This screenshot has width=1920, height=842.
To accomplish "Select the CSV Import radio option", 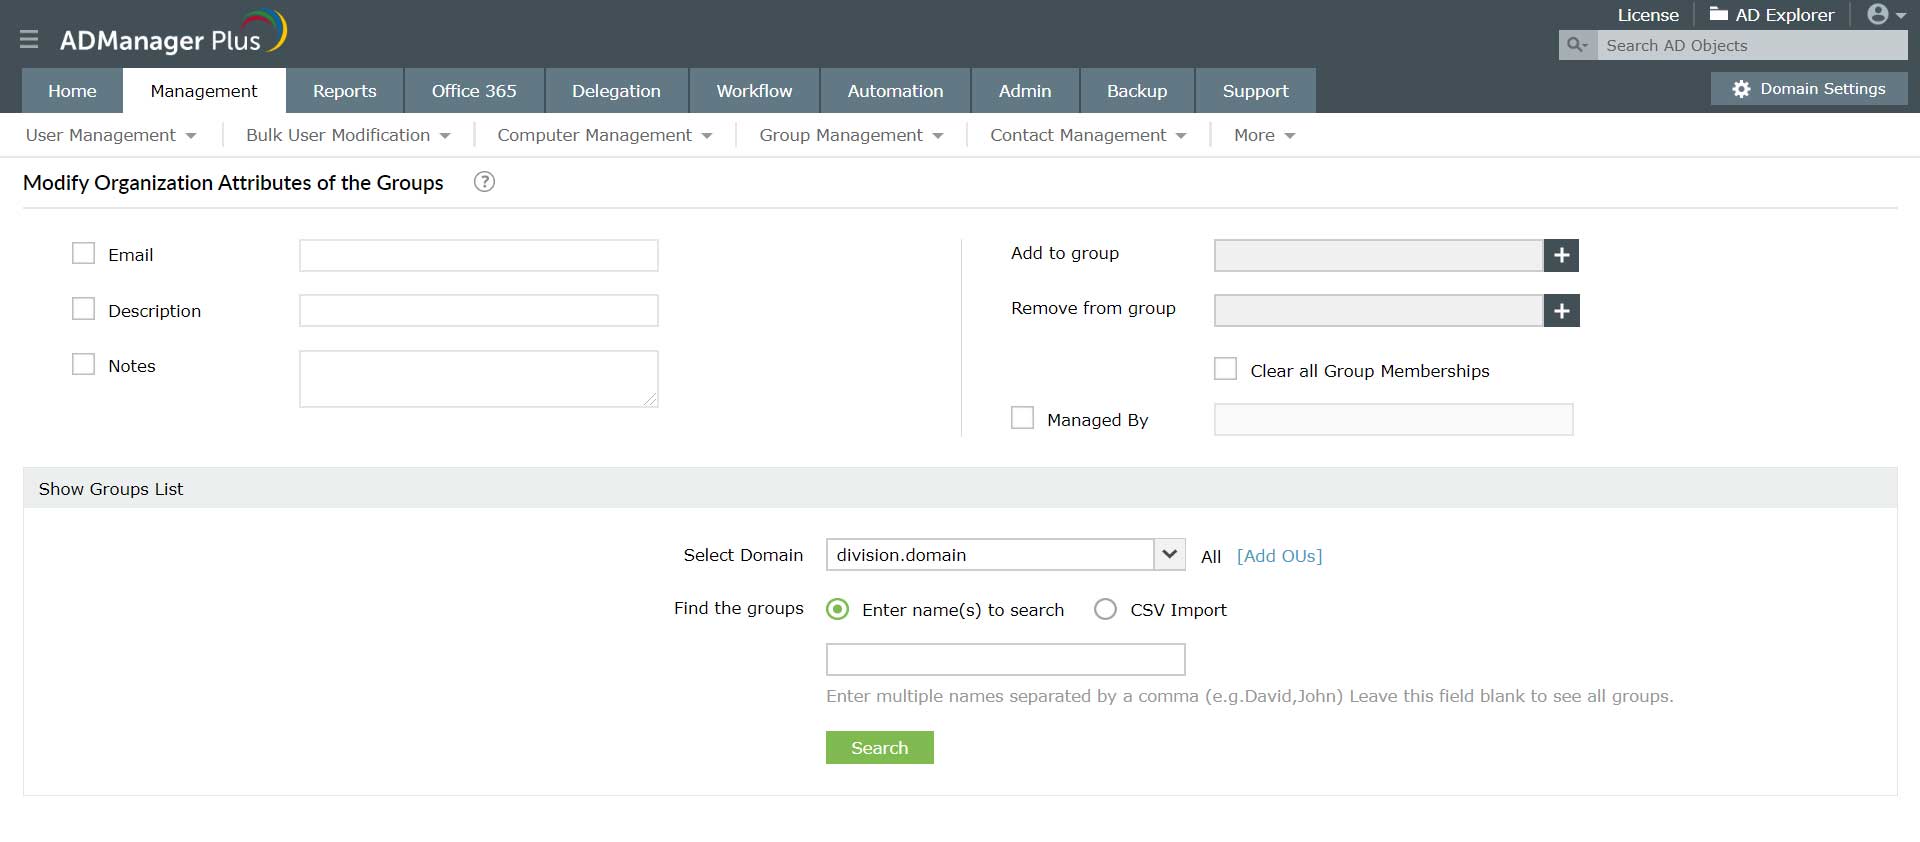I will [1105, 609].
